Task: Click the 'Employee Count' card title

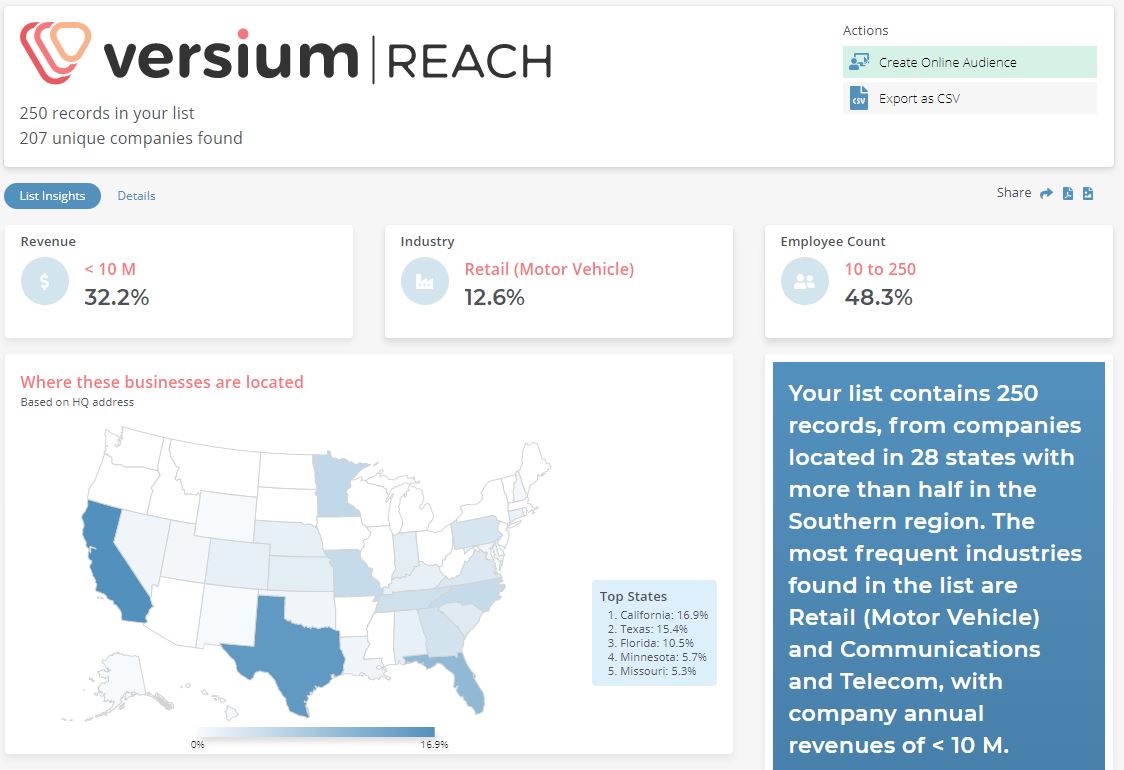Action: [x=833, y=242]
